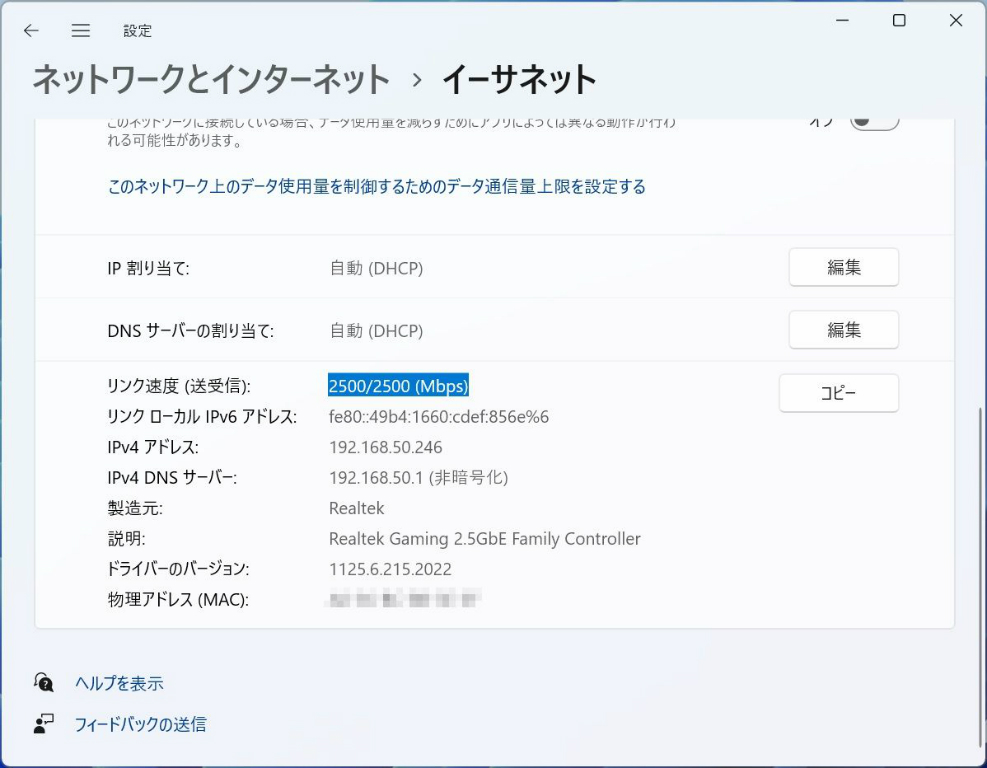Click the IPv4 address 192.168.50.246
987x768 pixels.
coord(385,447)
